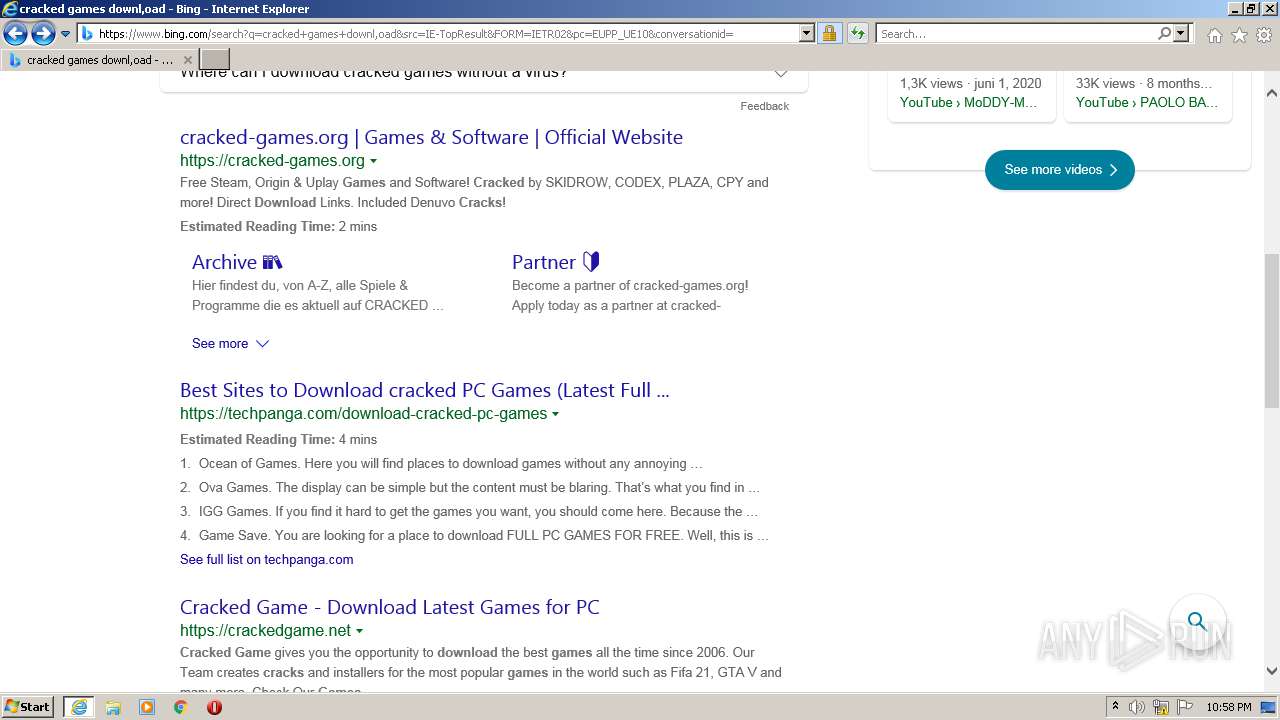
Task: Click the vertical scrollbar thumb
Action: click(1272, 330)
